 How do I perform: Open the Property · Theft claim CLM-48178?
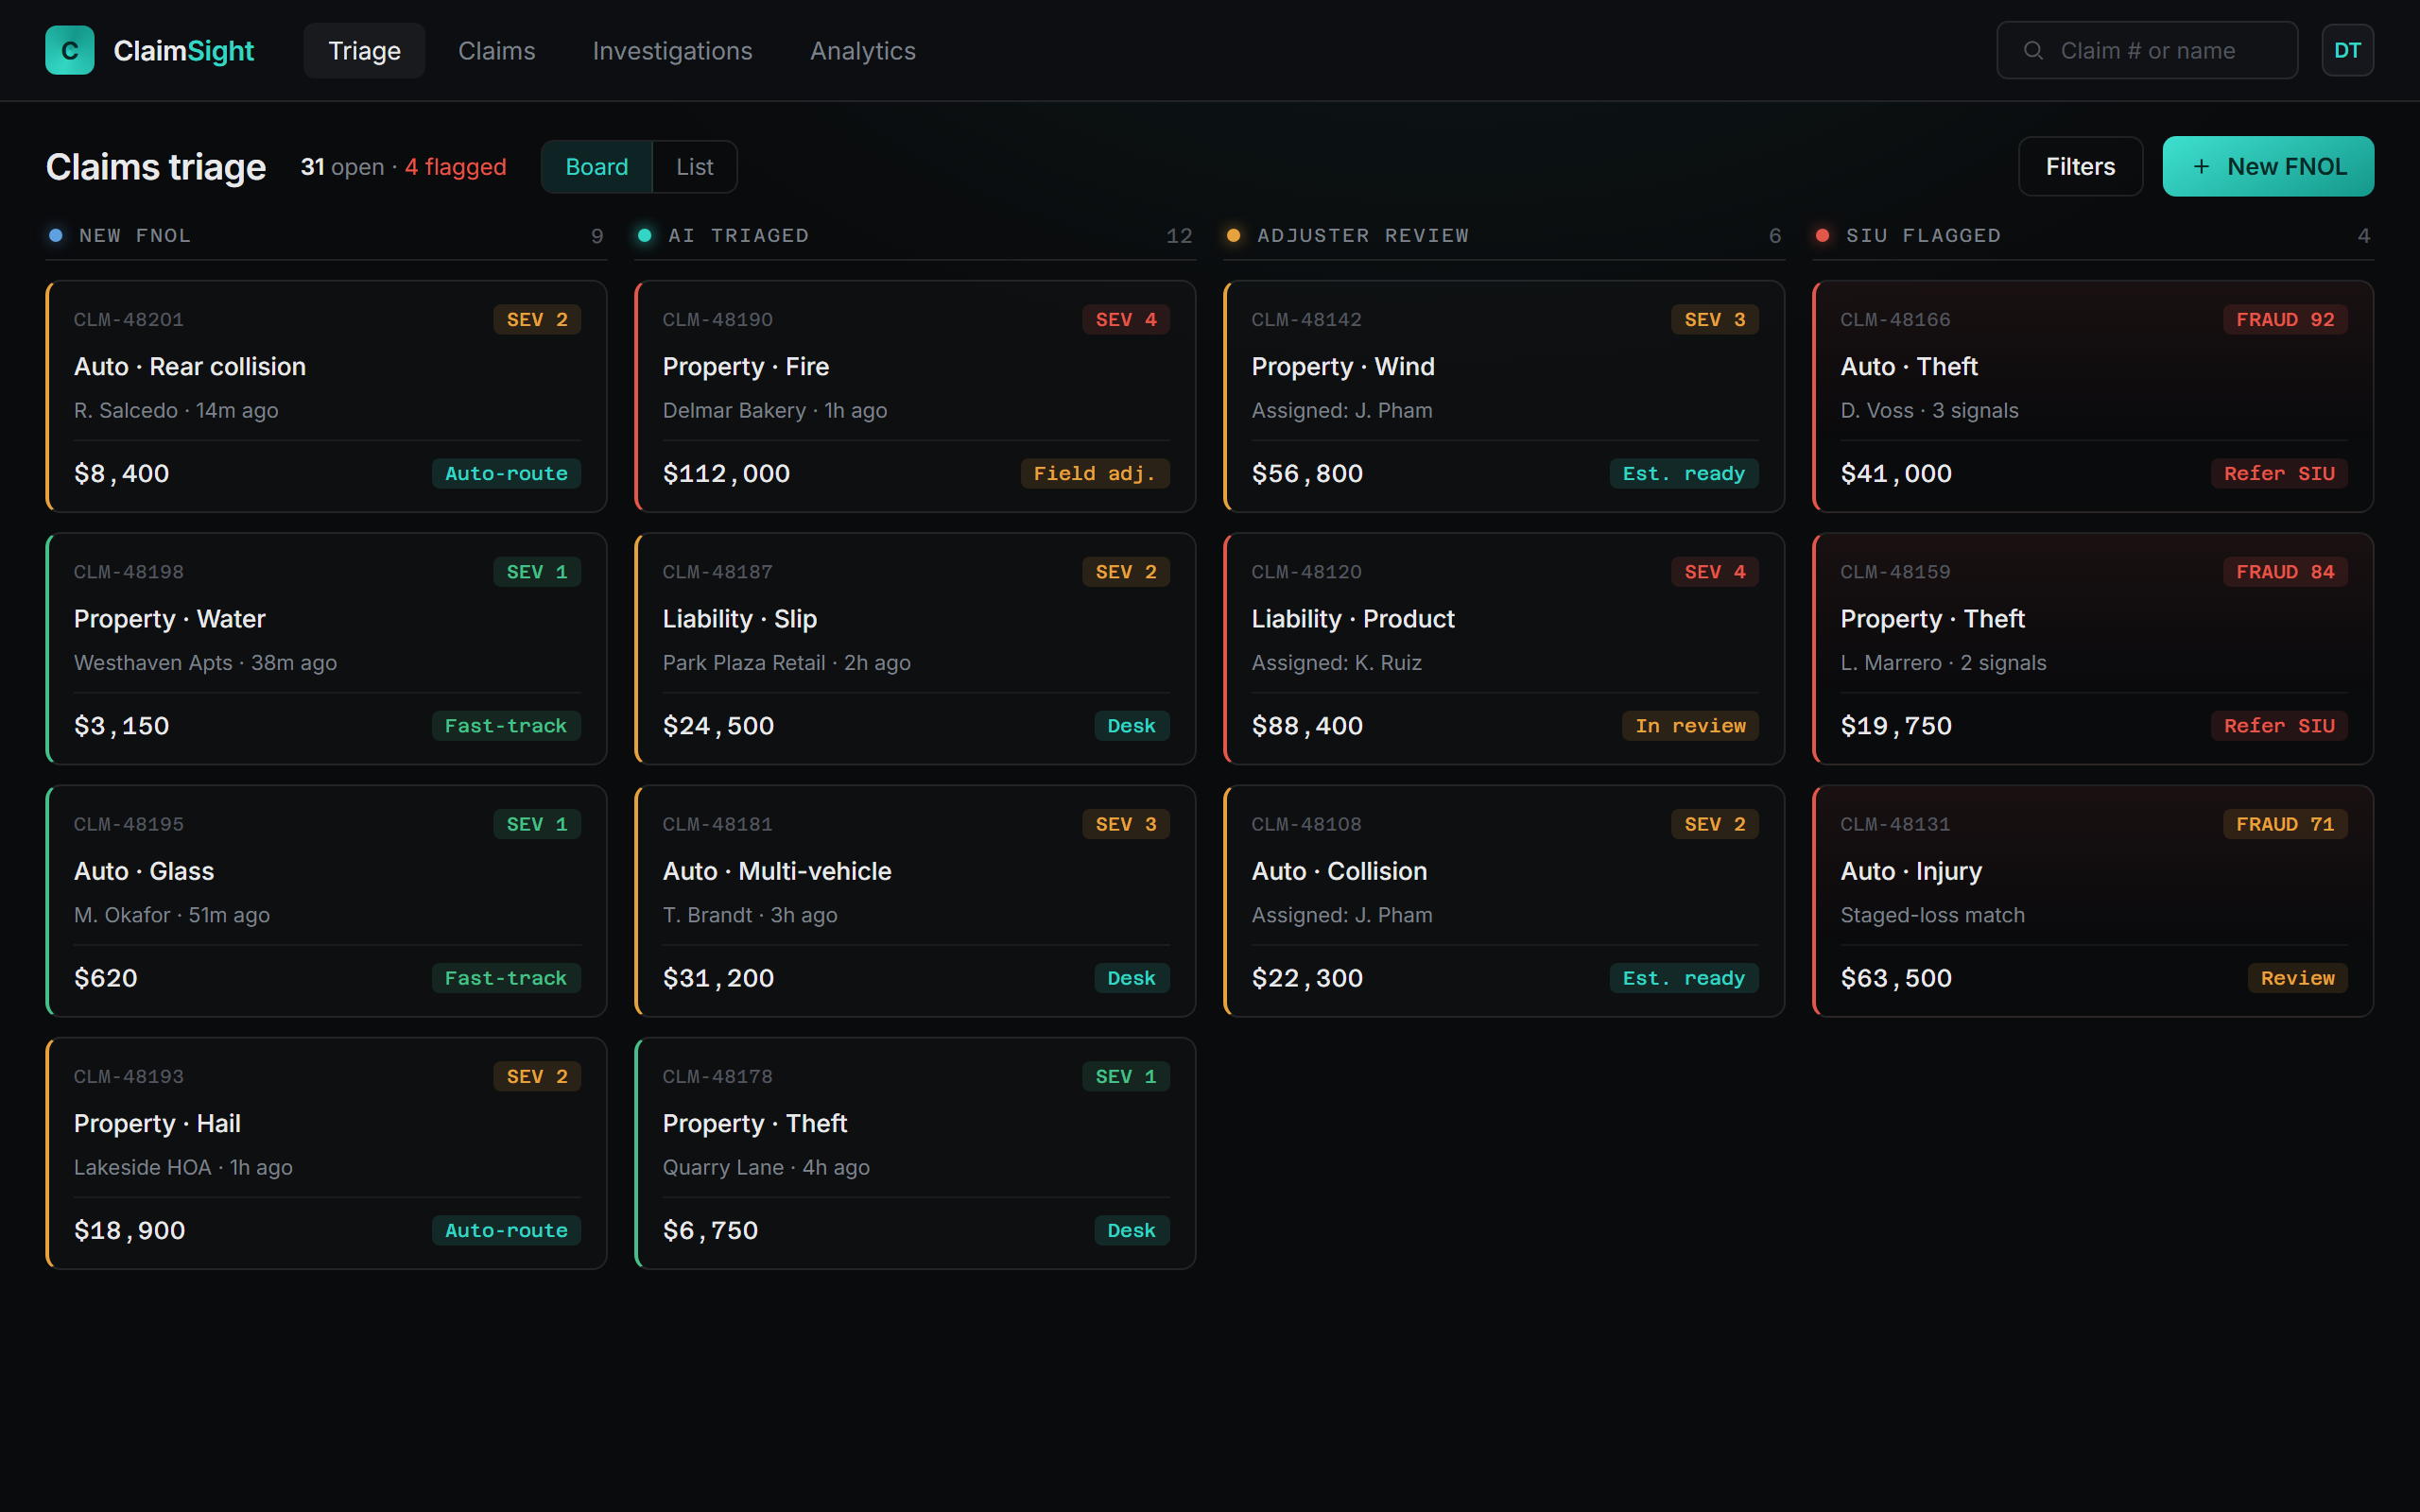point(915,1153)
